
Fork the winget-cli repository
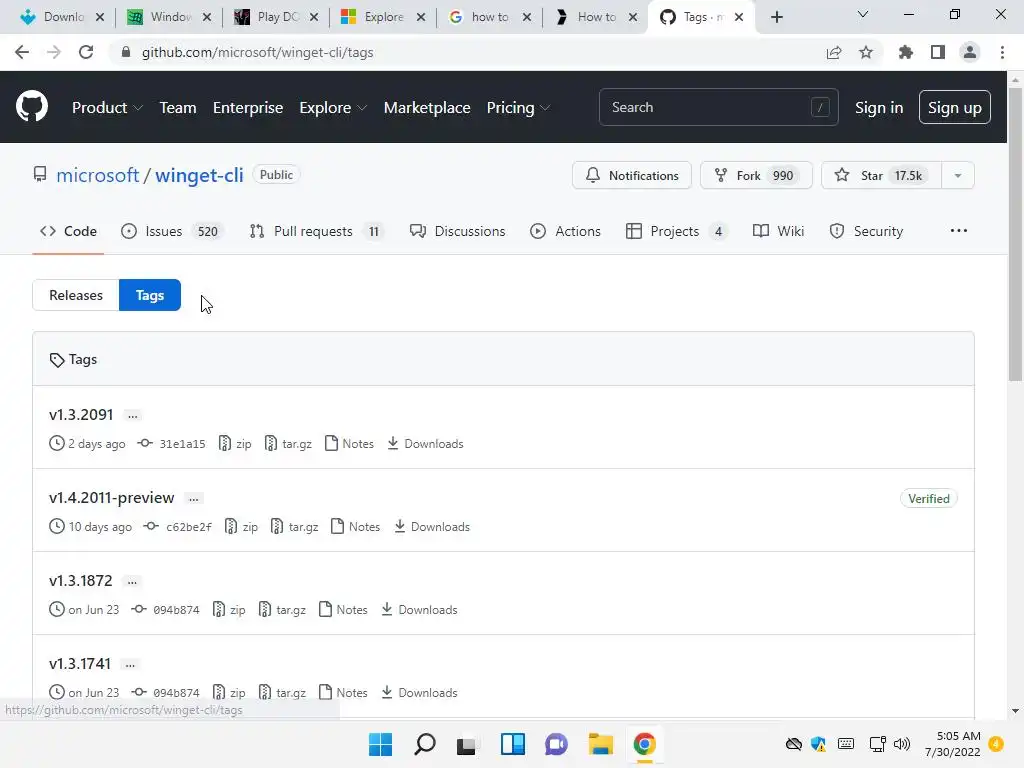tap(756, 175)
